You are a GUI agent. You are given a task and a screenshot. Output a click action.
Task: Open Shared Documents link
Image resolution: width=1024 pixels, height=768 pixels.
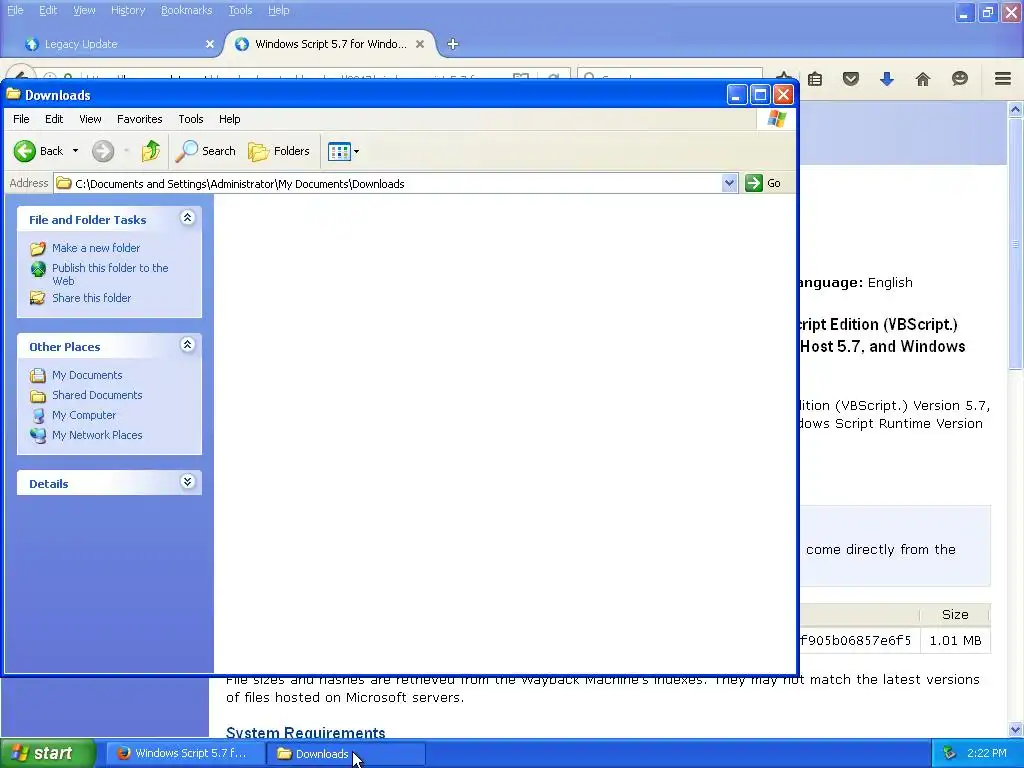[x=97, y=395]
